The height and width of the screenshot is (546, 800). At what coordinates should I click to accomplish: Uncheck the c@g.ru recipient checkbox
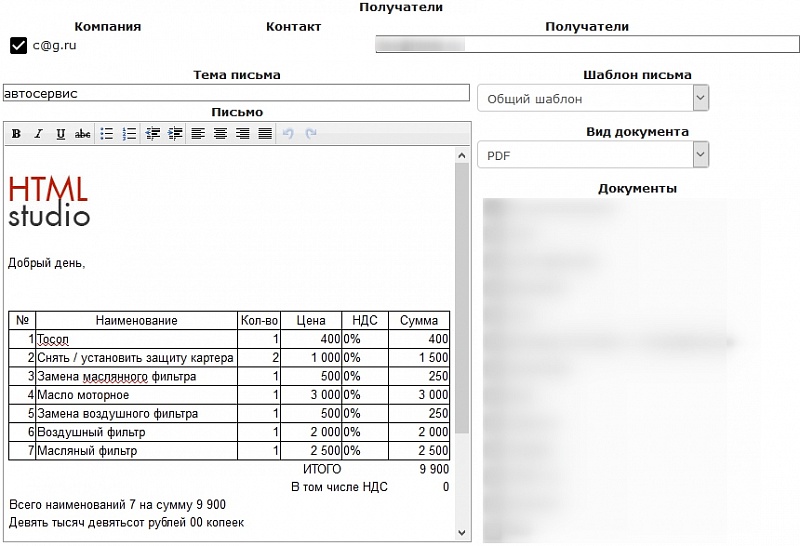coord(18,45)
